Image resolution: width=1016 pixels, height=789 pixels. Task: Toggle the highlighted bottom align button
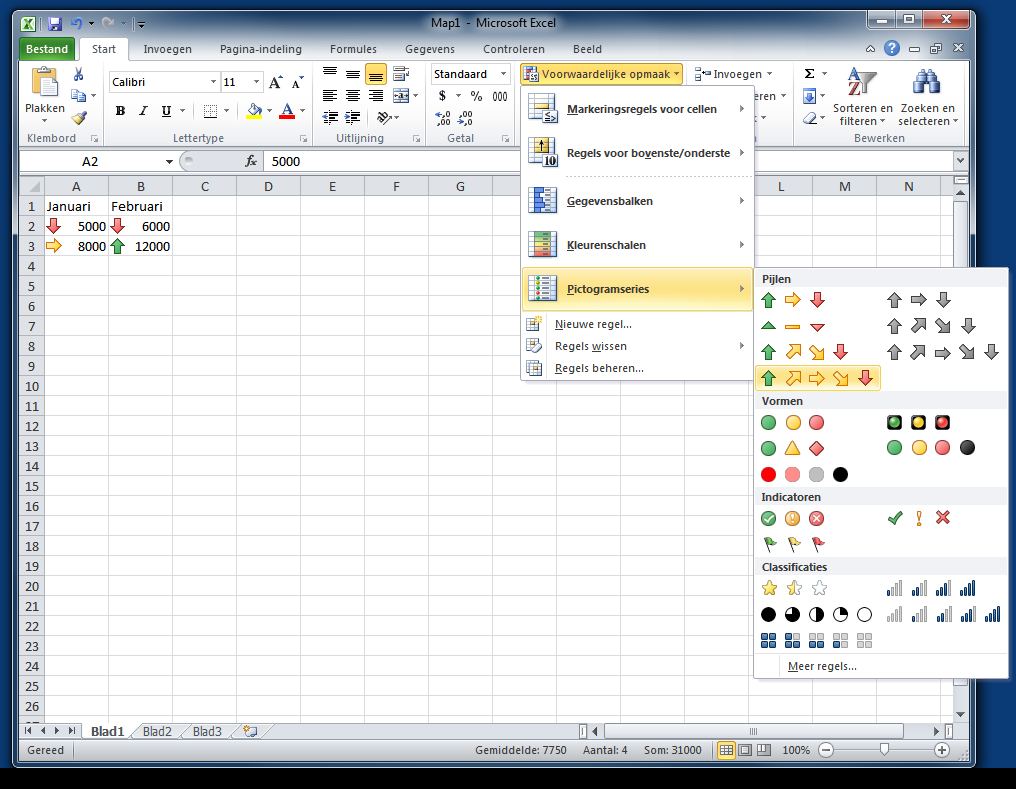click(x=376, y=74)
